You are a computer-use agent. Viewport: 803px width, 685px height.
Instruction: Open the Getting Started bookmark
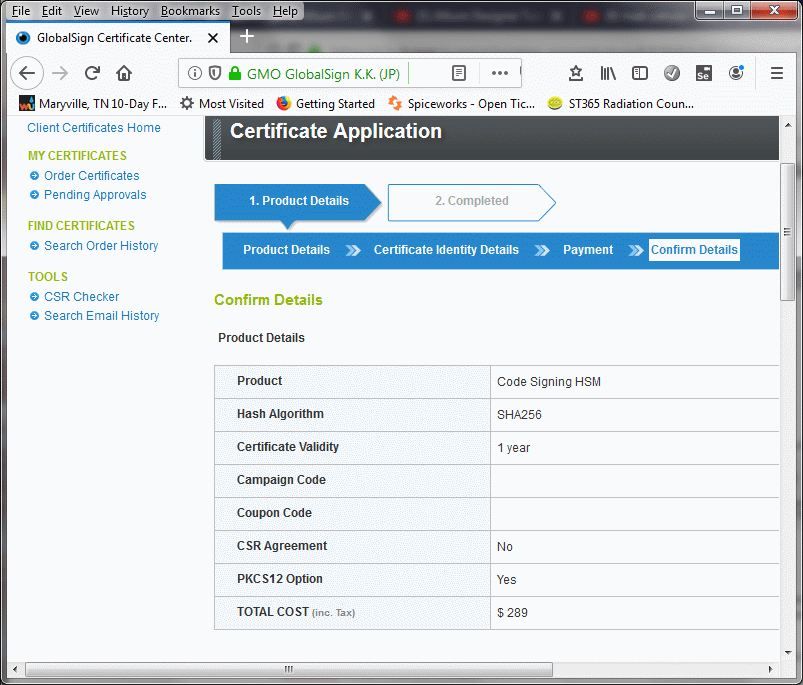click(326, 103)
